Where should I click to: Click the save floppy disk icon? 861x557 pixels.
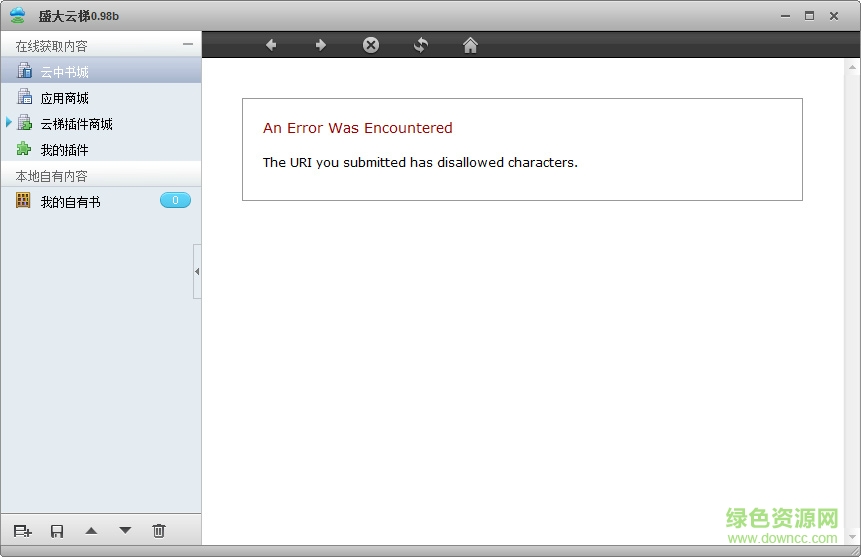pos(57,531)
